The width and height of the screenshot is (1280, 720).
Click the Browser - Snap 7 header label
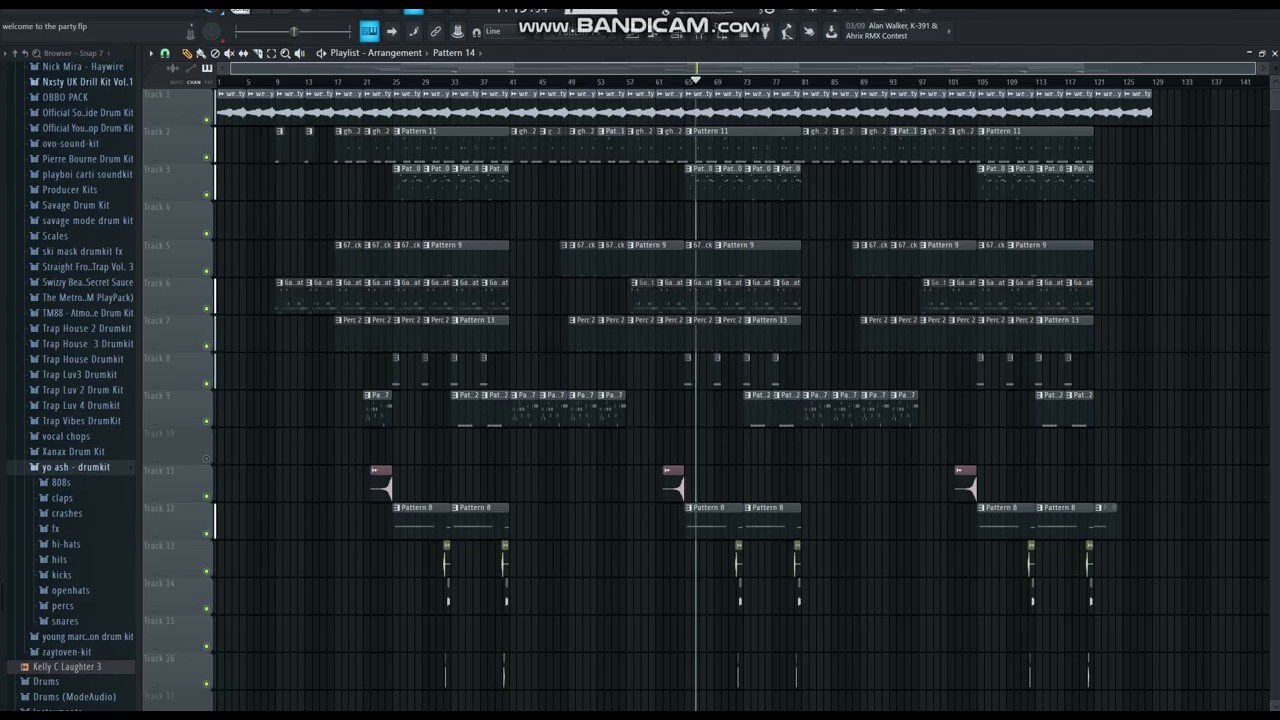click(x=73, y=53)
